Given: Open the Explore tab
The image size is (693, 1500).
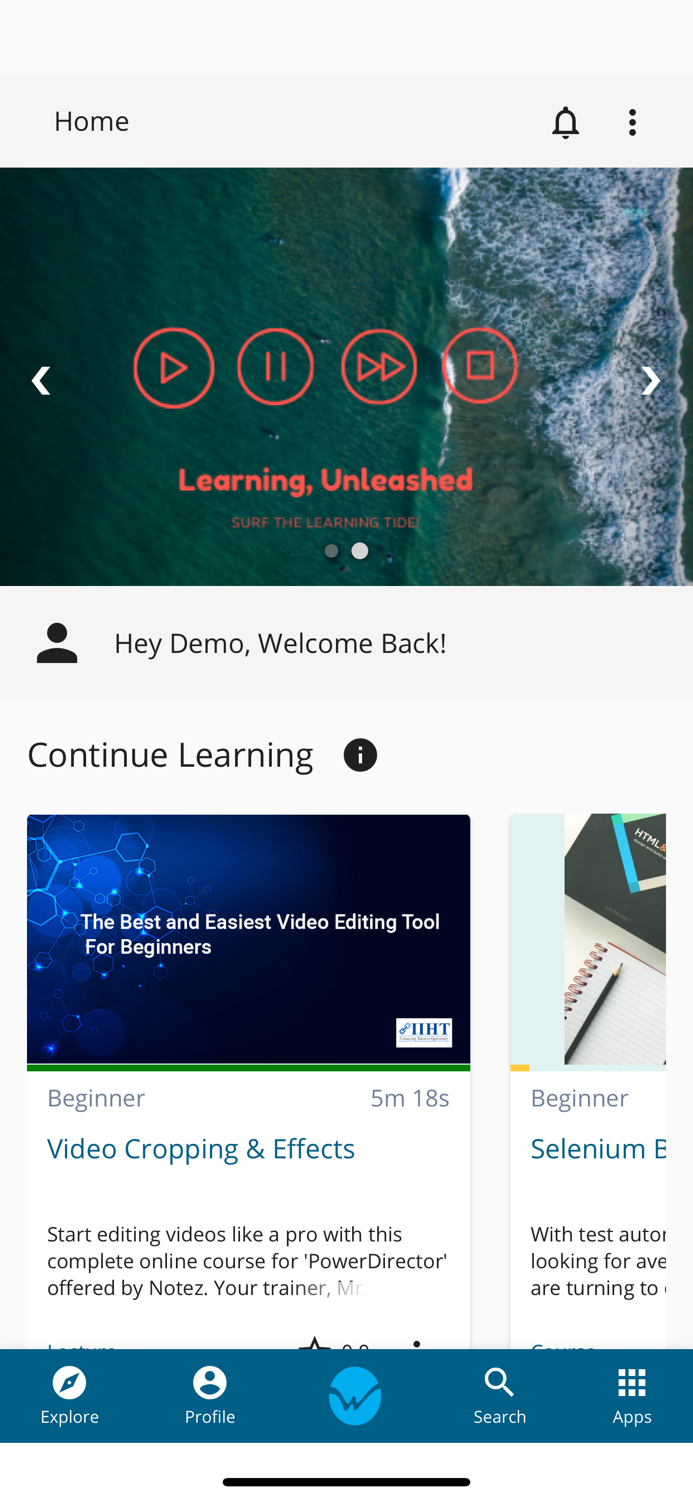Looking at the screenshot, I should [70, 1396].
